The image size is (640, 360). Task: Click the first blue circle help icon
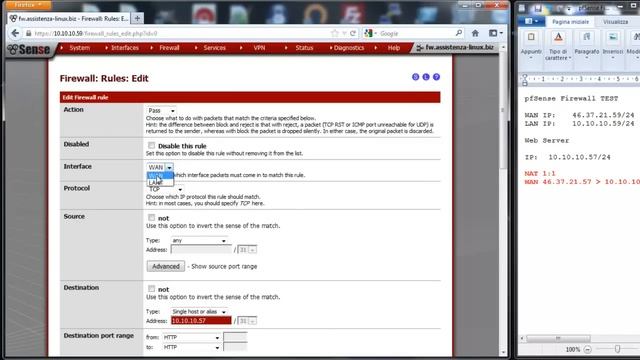pyautogui.click(x=416, y=77)
